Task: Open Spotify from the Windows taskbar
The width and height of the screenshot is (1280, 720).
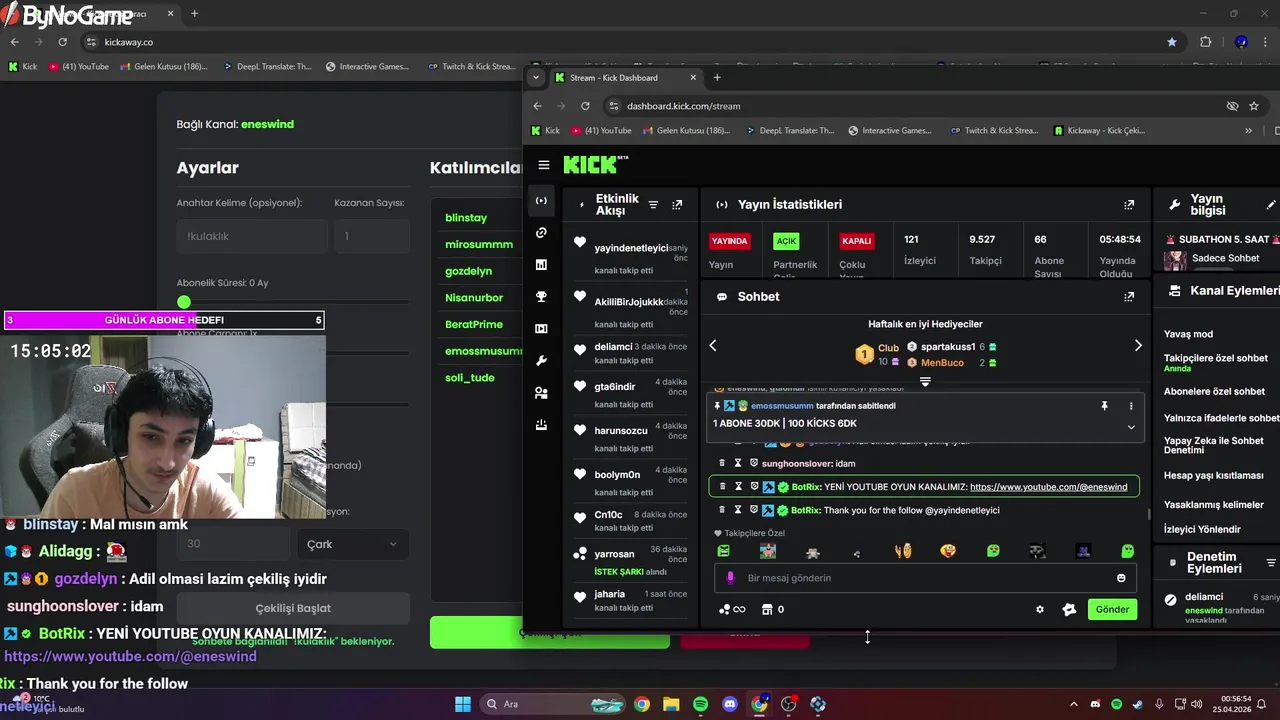Action: (700, 704)
